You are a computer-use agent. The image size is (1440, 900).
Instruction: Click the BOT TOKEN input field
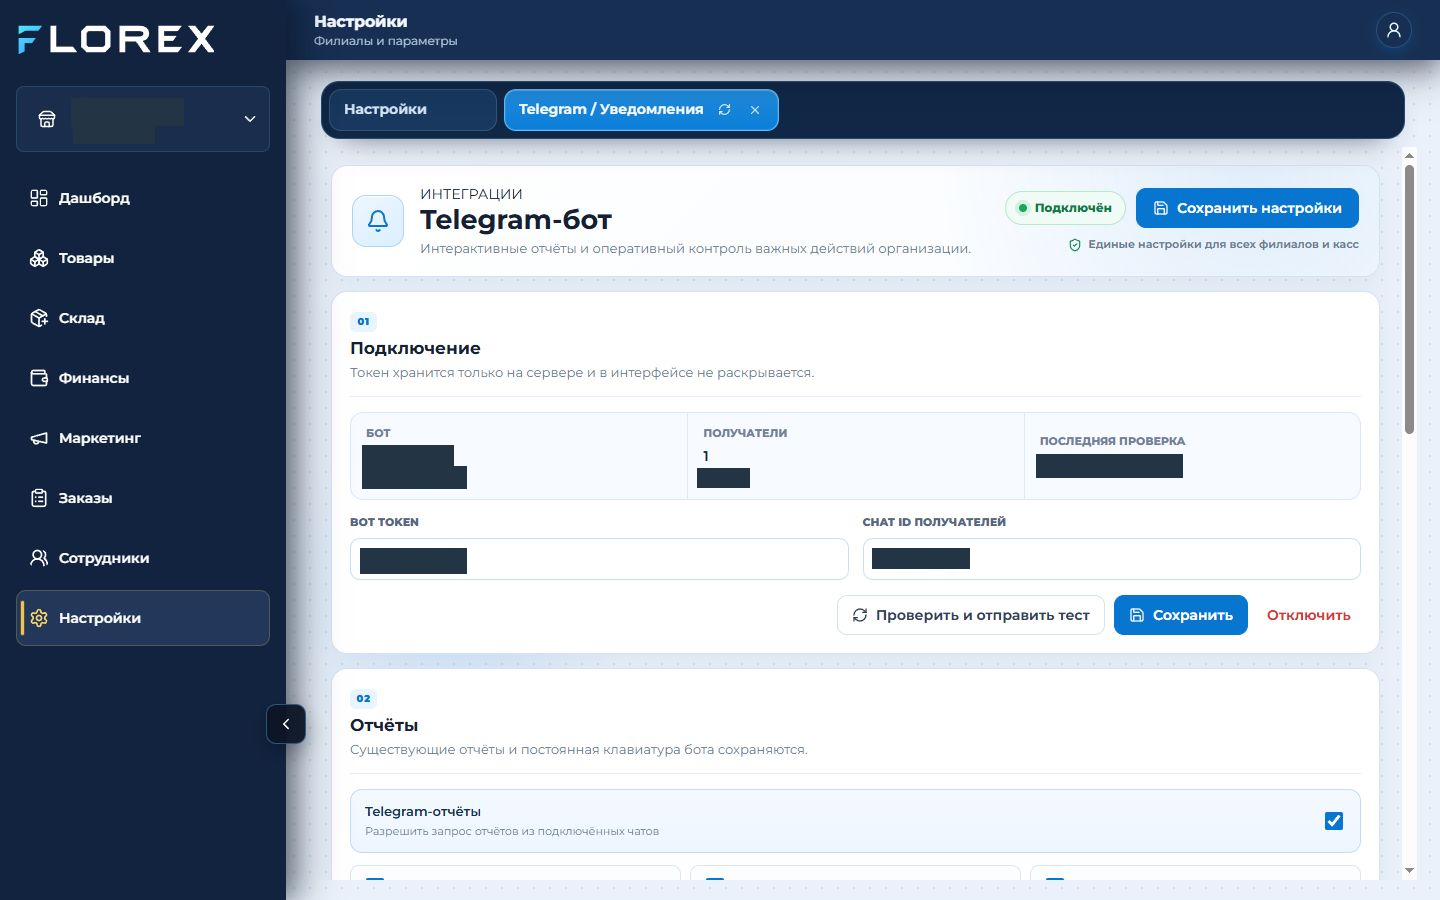point(599,559)
